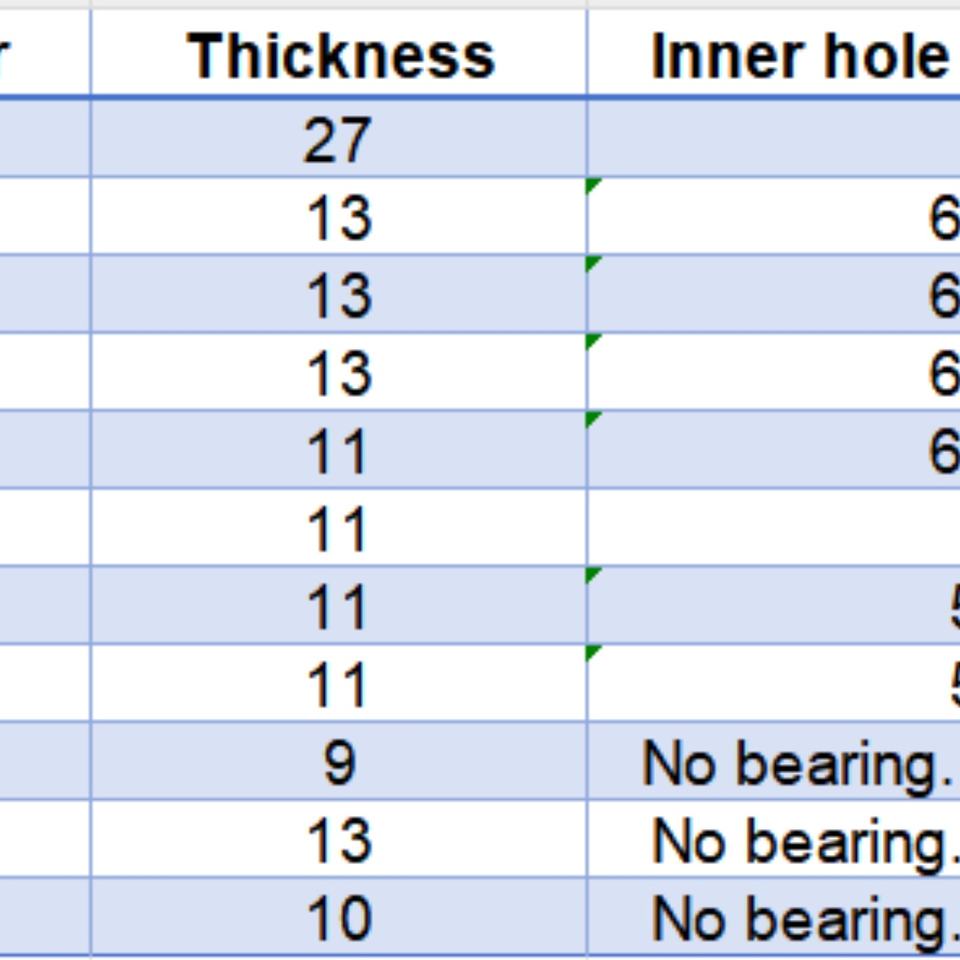The width and height of the screenshot is (960, 960).
Task: Click green error indicator beside the first 13
Action: point(593,185)
